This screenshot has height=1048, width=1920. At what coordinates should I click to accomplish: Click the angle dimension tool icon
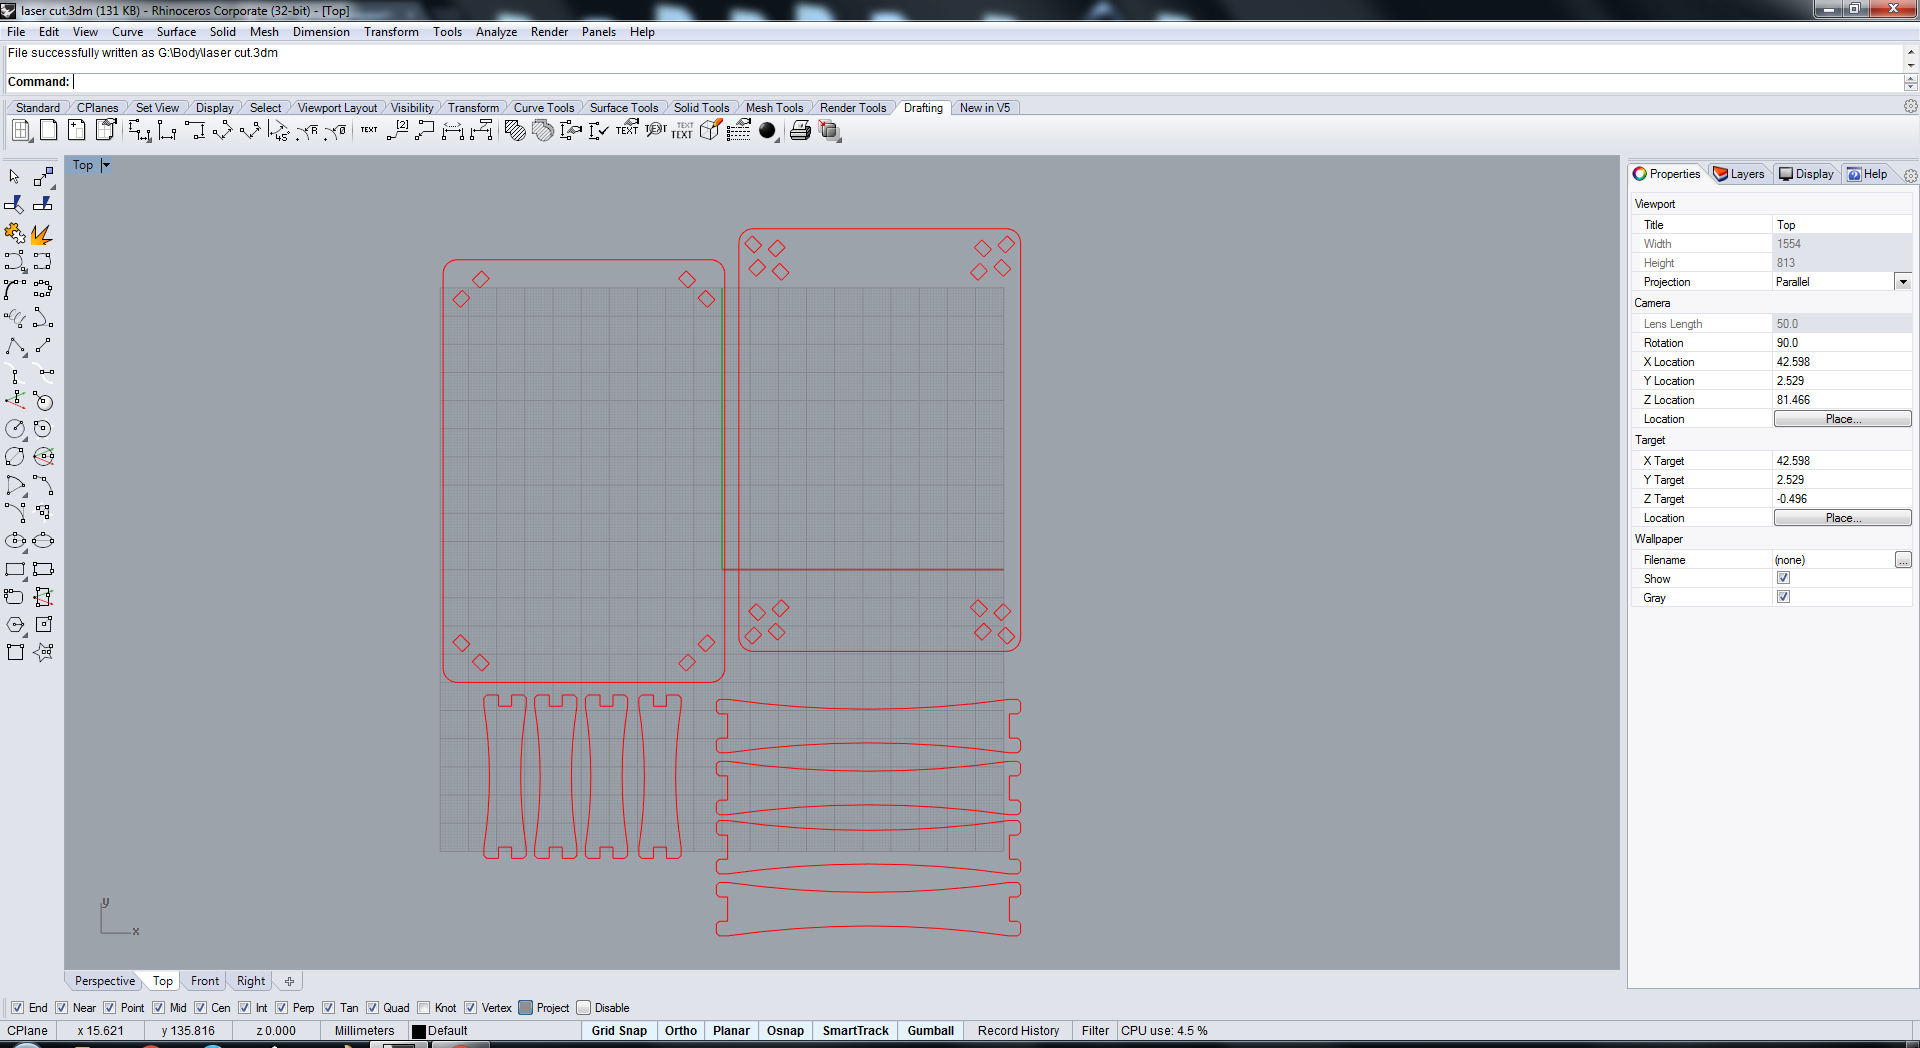[279, 131]
